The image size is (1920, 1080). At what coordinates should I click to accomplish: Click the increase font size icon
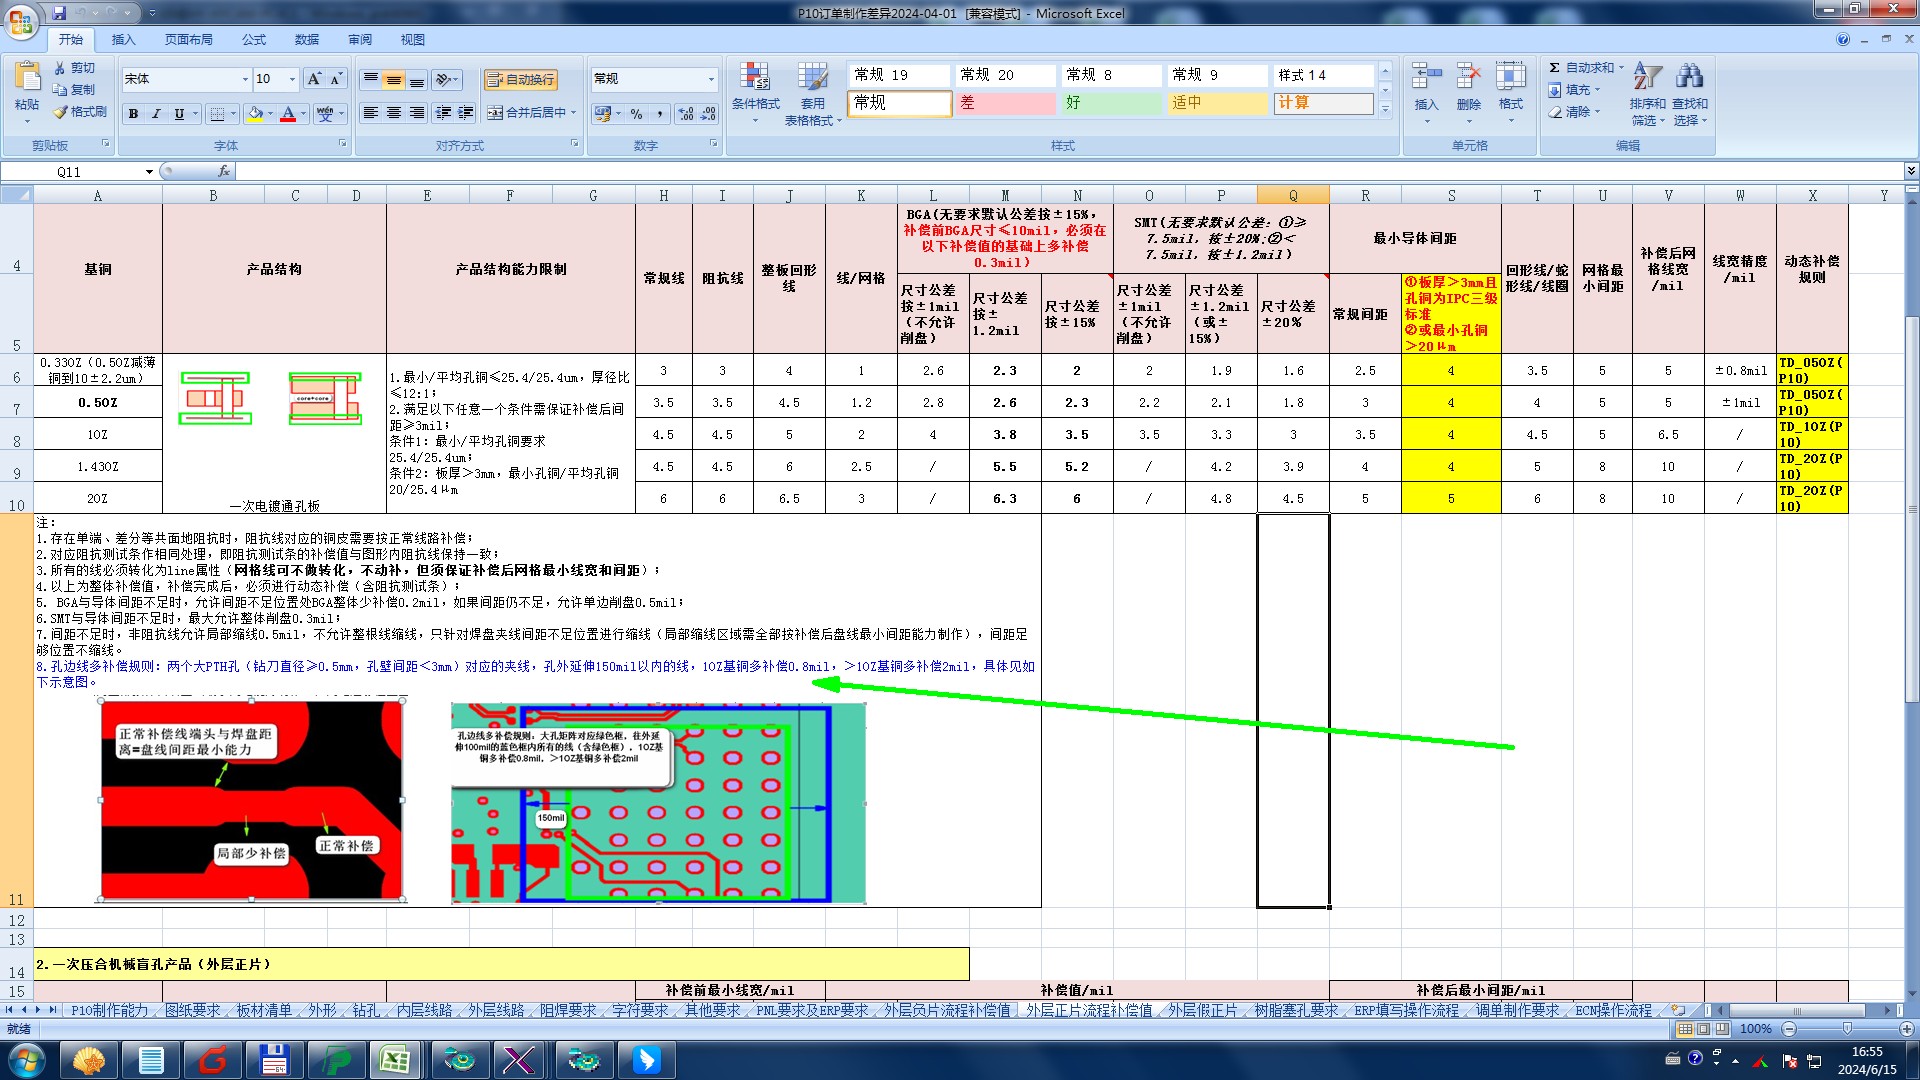(x=314, y=79)
